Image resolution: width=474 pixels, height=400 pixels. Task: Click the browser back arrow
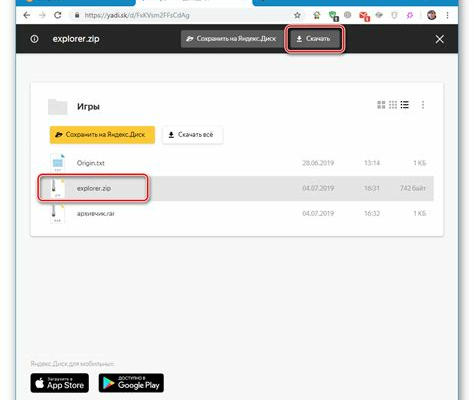(27, 15)
